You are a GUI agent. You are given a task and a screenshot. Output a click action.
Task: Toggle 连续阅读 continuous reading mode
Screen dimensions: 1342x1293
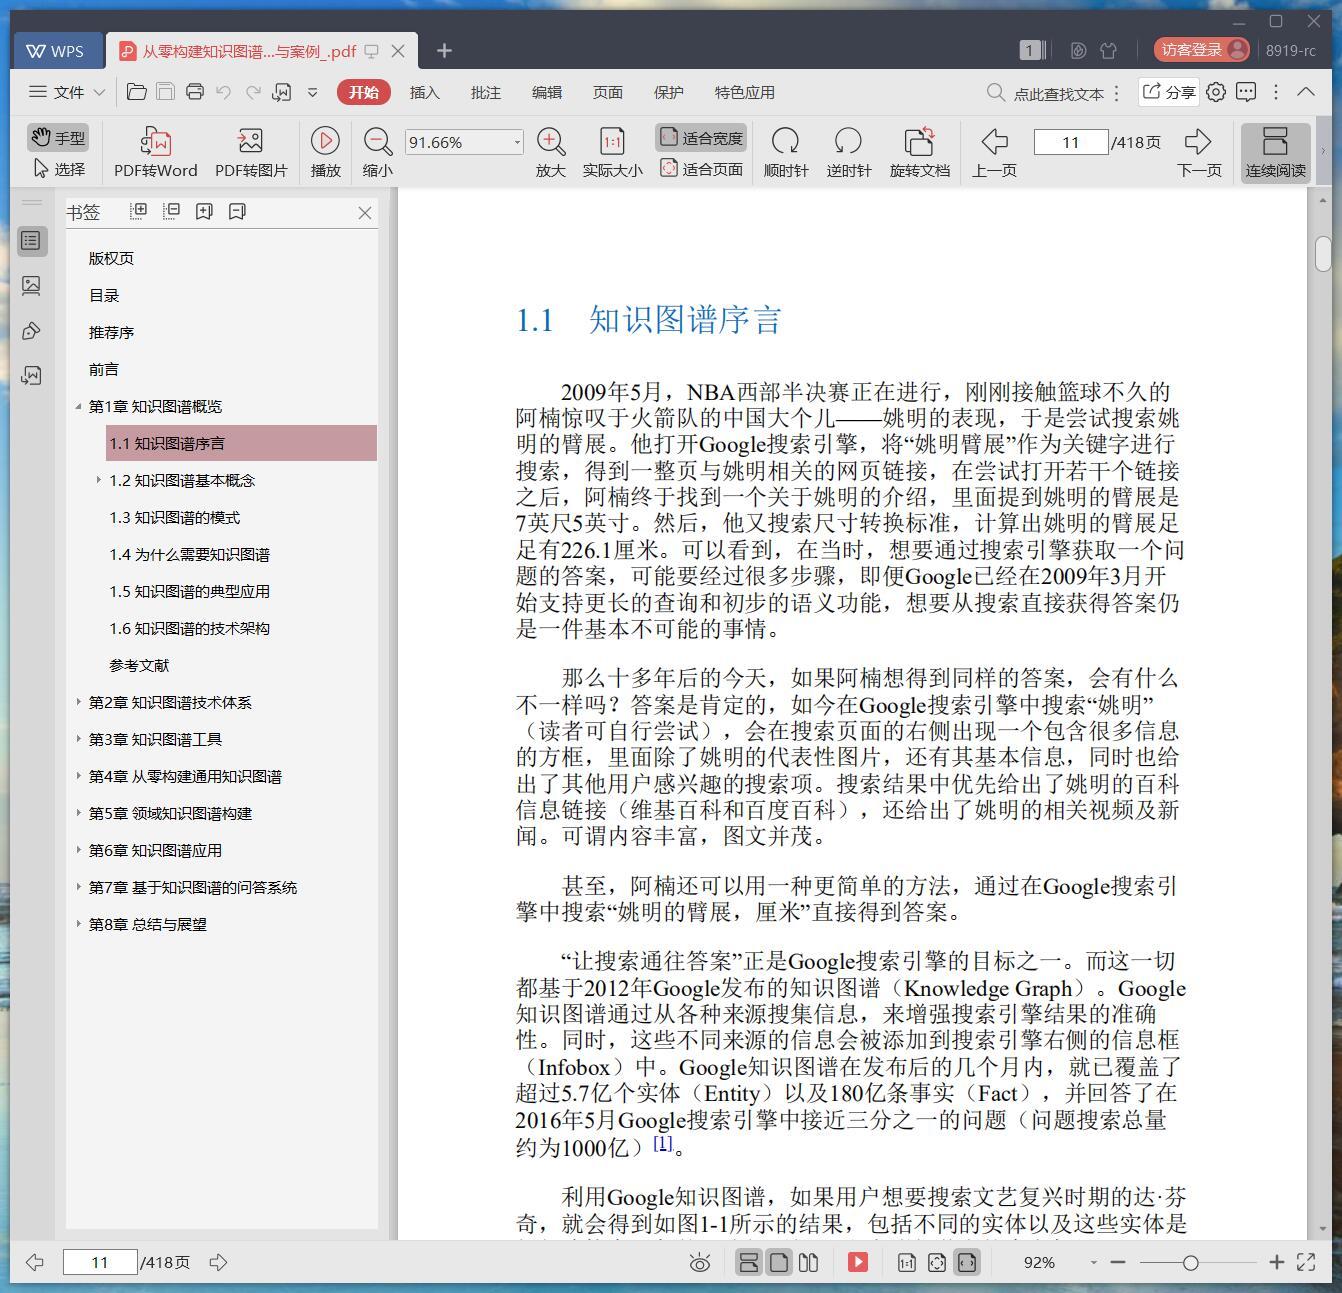1275,152
